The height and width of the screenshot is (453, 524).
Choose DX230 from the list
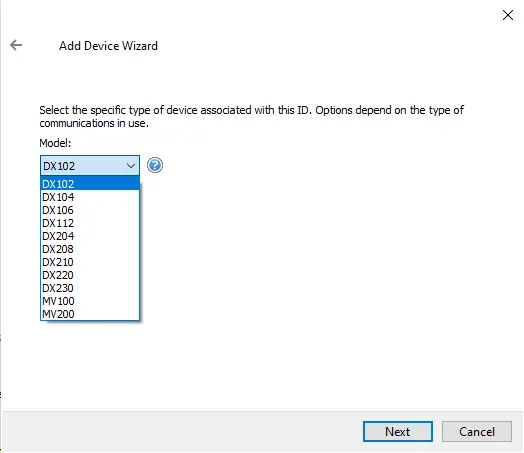[x=90, y=288]
